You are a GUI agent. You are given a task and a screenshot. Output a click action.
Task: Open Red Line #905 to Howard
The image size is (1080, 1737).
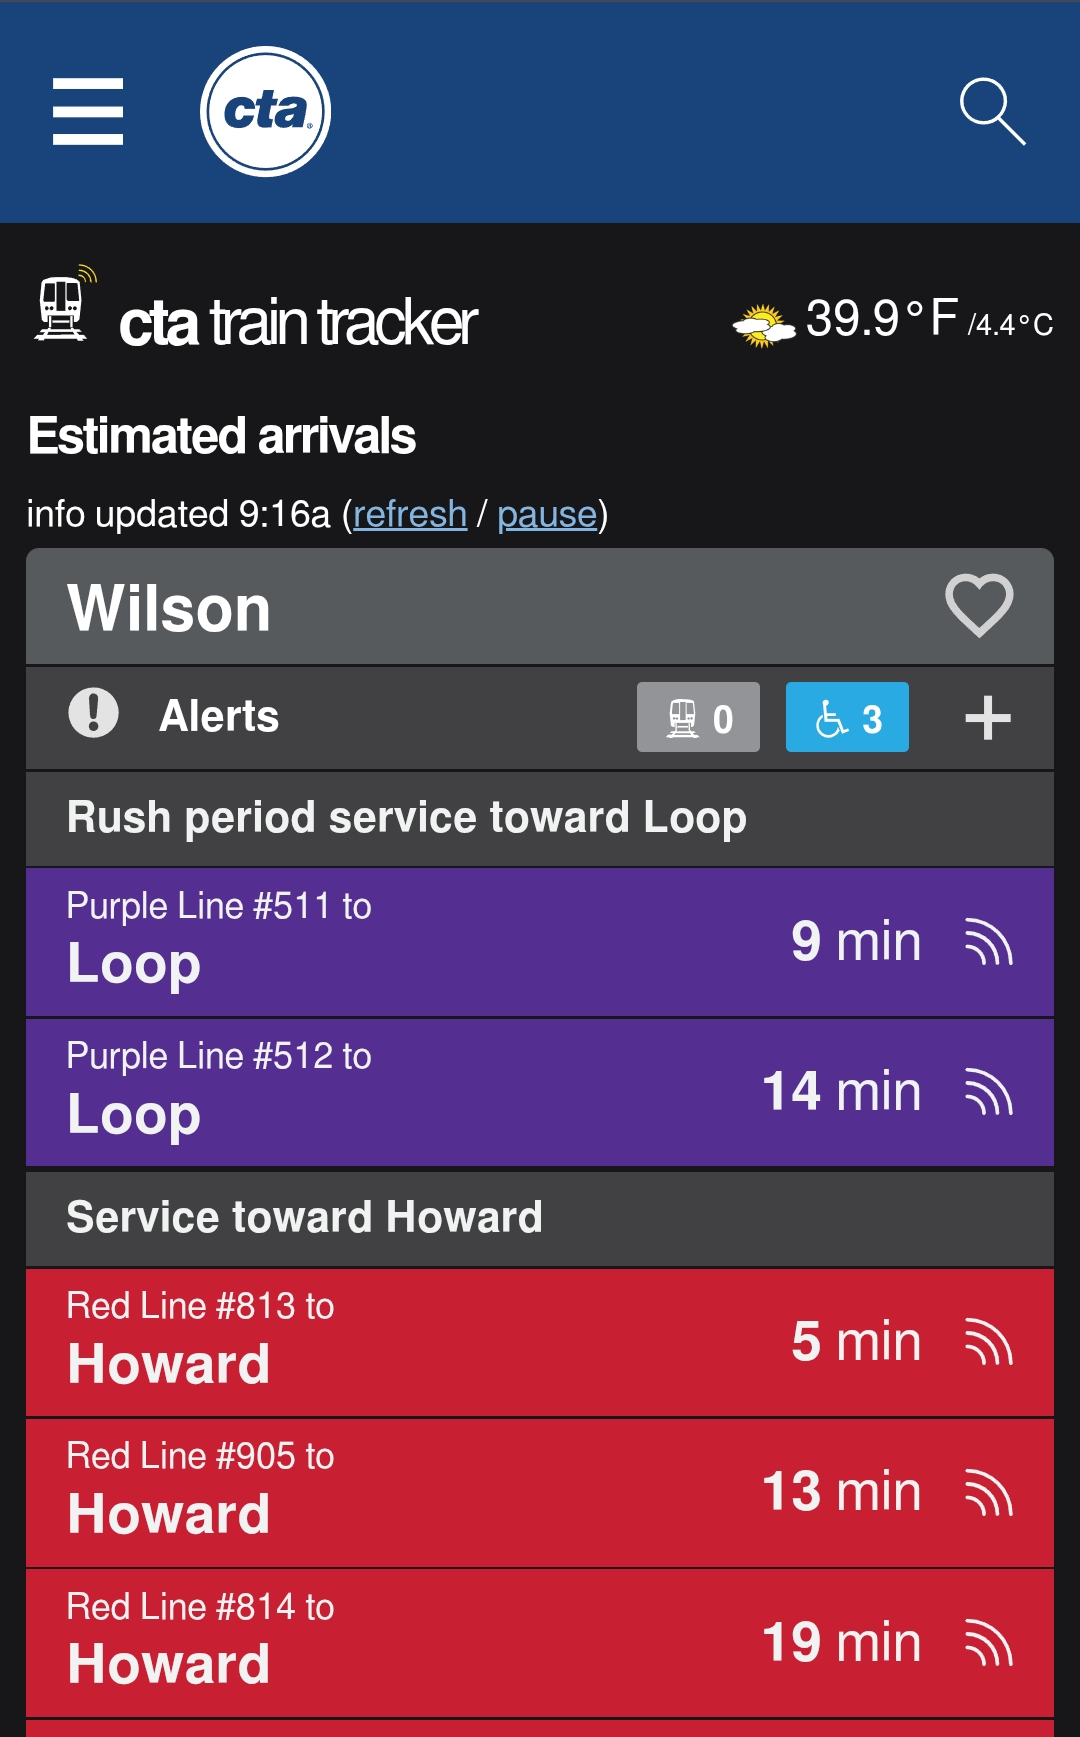tap(400, 1492)
